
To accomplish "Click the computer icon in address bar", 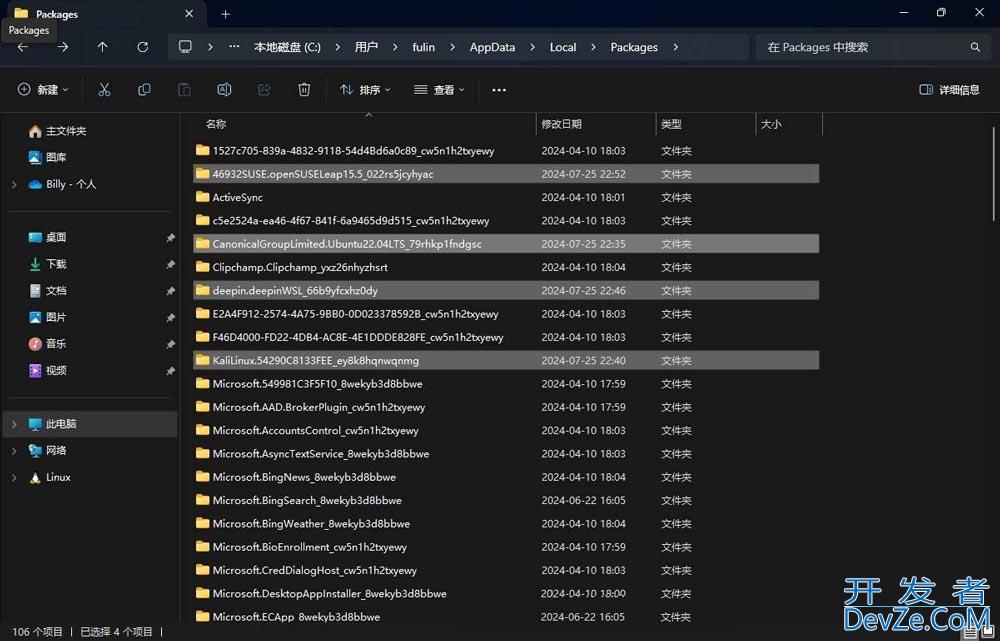I will [x=185, y=47].
